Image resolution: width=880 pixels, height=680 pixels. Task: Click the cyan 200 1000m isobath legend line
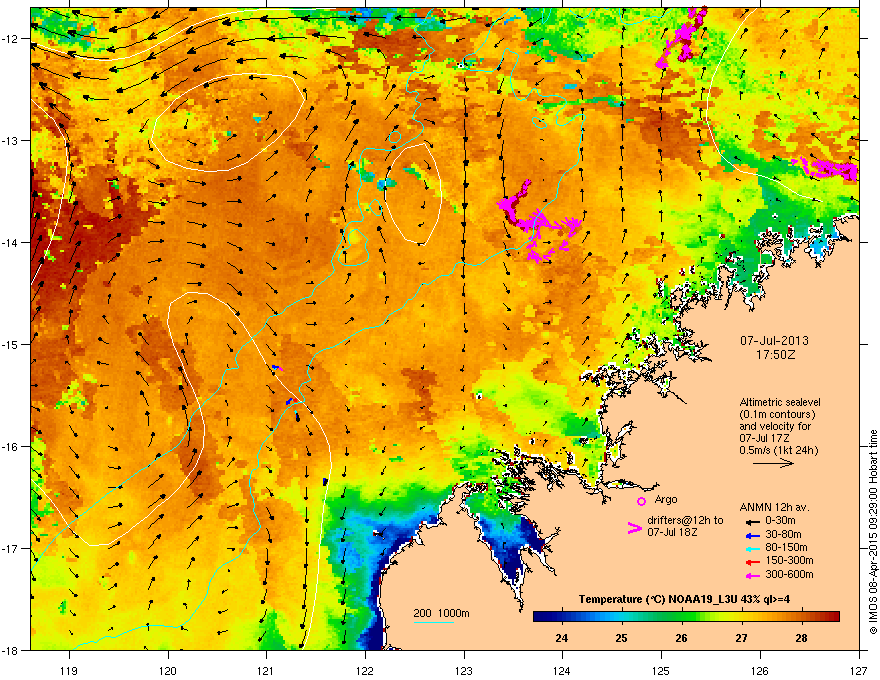433,622
